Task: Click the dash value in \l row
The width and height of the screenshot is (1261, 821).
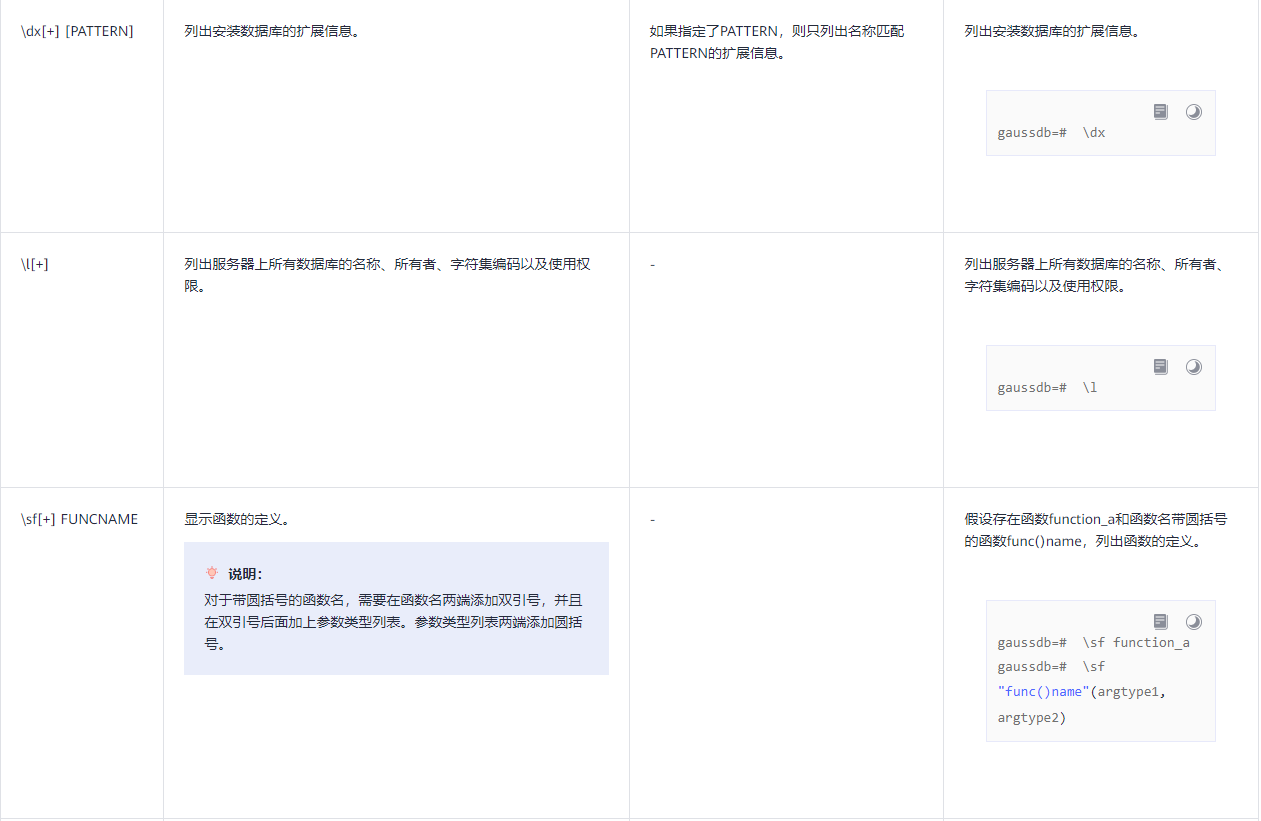Action: (x=652, y=264)
